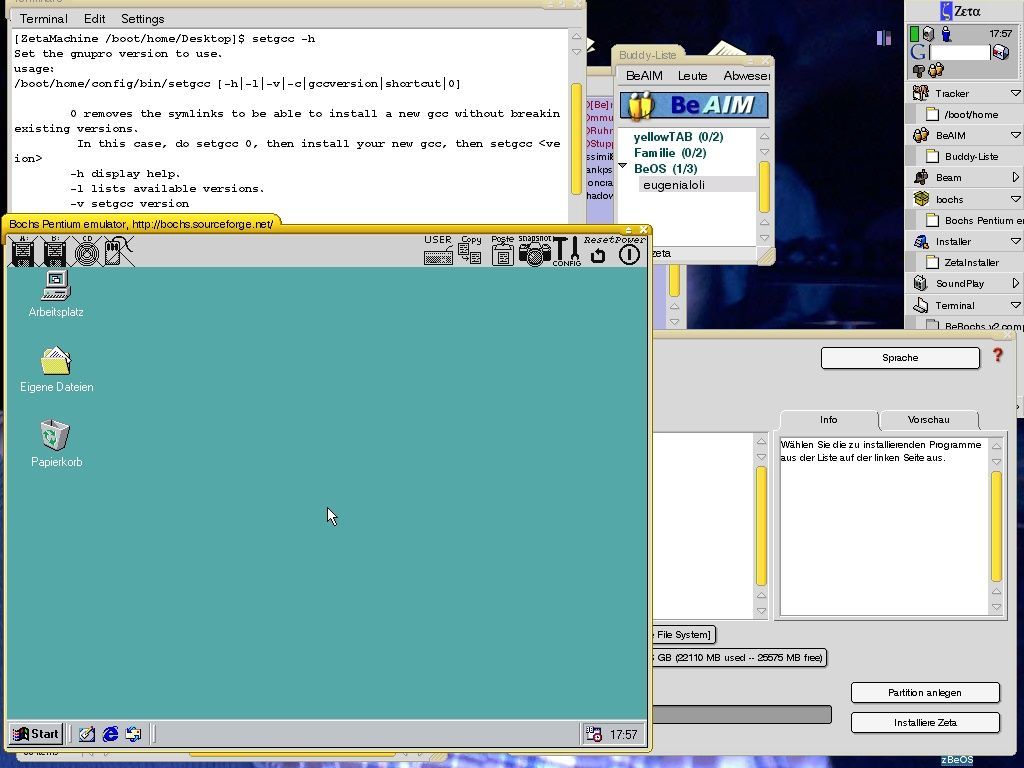Open the BeAIM menu in Buddy-Liste window
Screen dimensions: 1024x768
644,76
